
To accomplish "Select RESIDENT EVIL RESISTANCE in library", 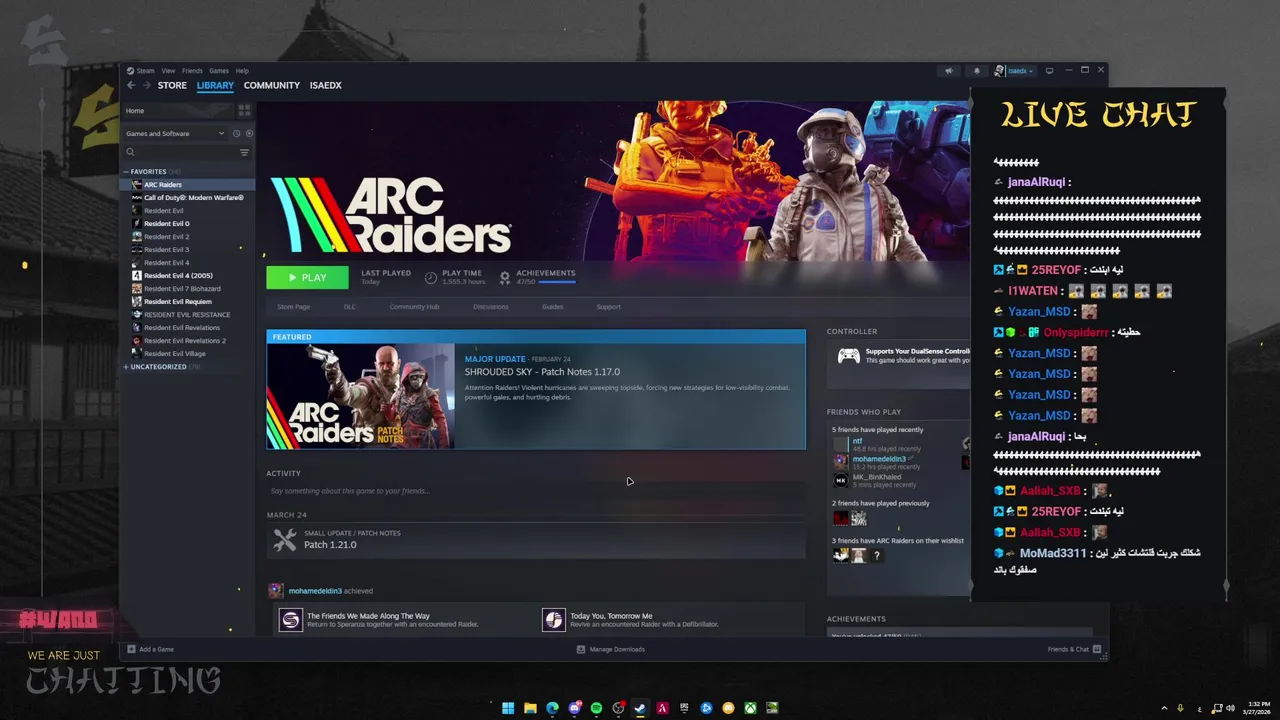I will (x=188, y=315).
